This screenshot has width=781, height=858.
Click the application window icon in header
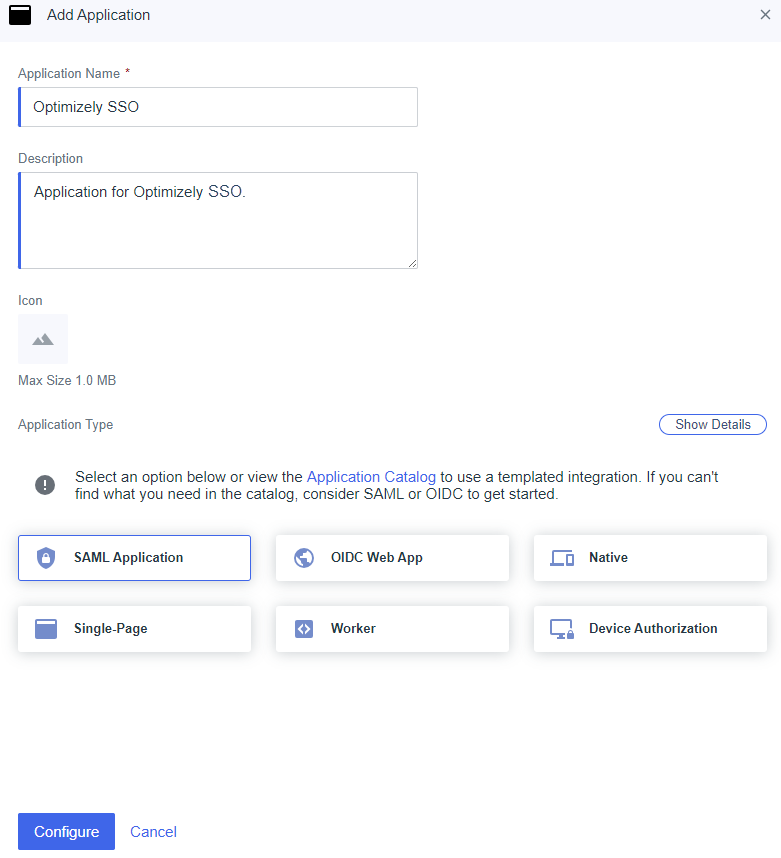click(20, 15)
